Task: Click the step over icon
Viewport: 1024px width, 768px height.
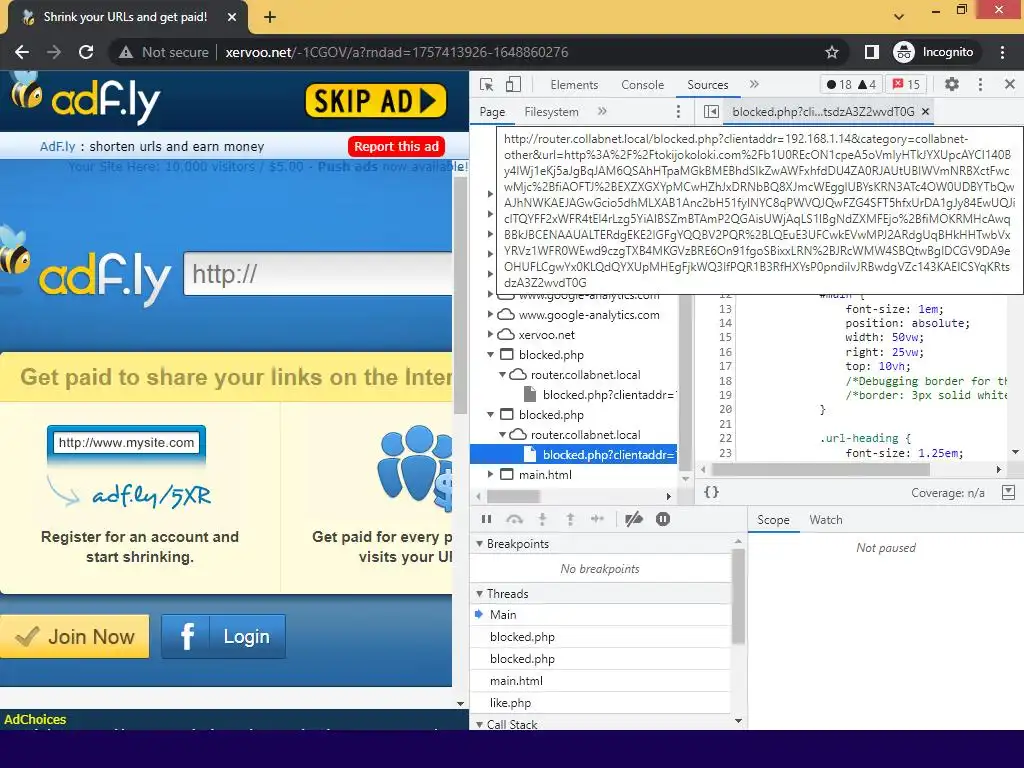Action: coord(515,519)
